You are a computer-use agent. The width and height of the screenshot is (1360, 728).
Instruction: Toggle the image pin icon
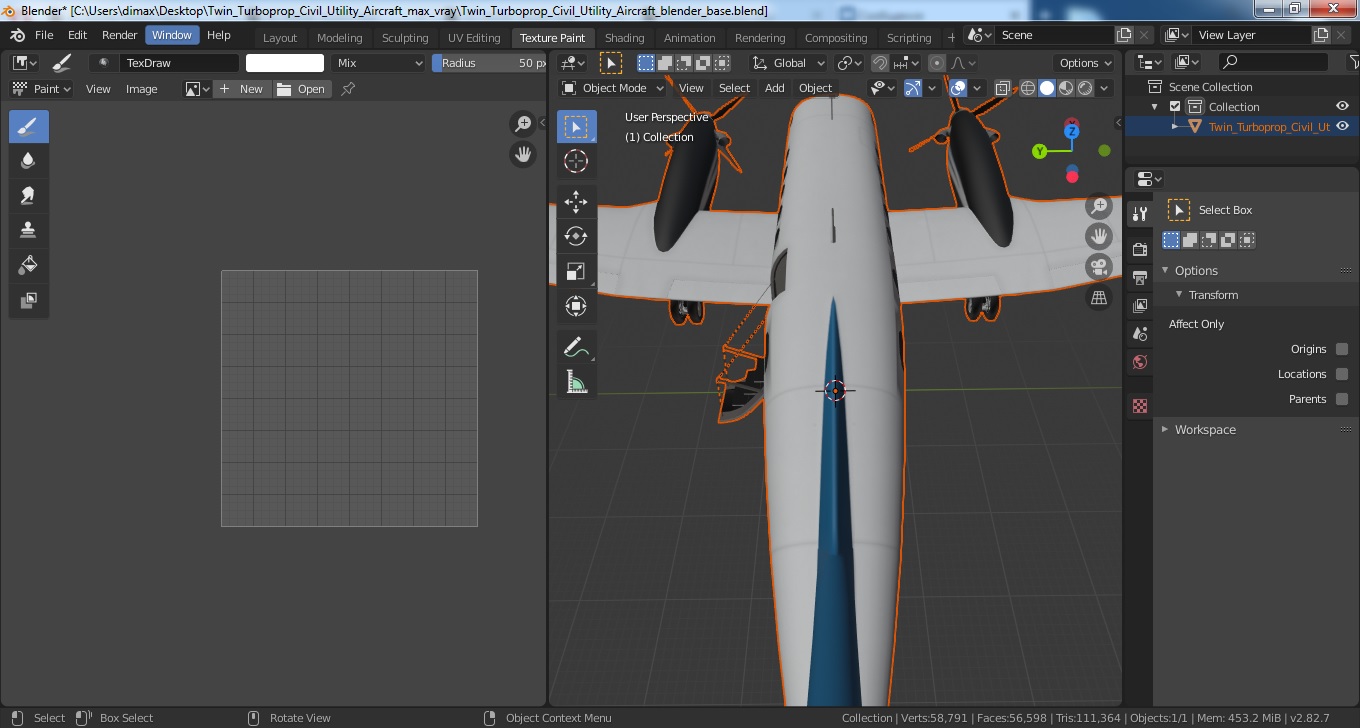348,89
